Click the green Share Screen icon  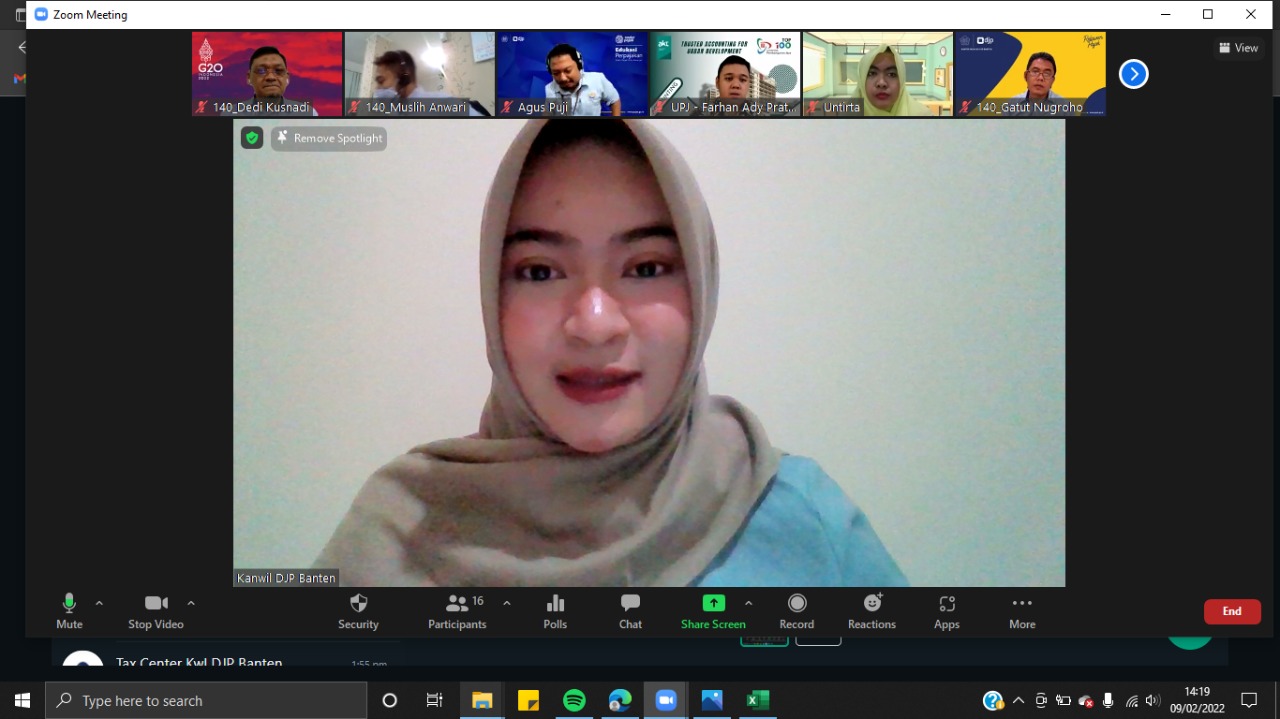713,603
